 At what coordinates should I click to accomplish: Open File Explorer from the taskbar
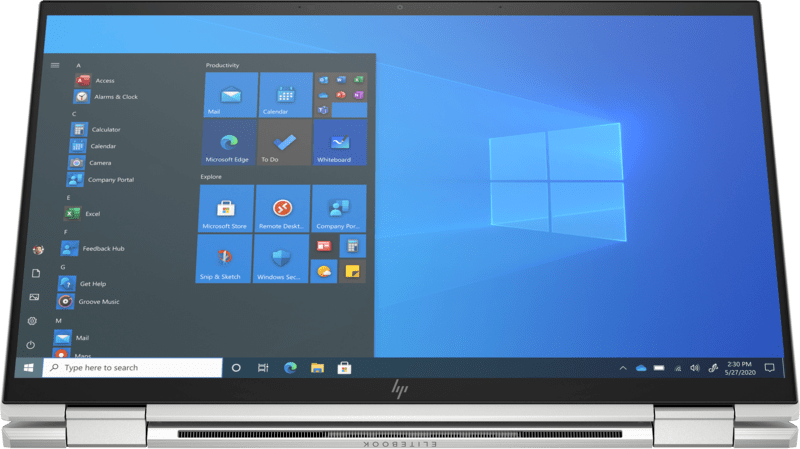tap(317, 368)
